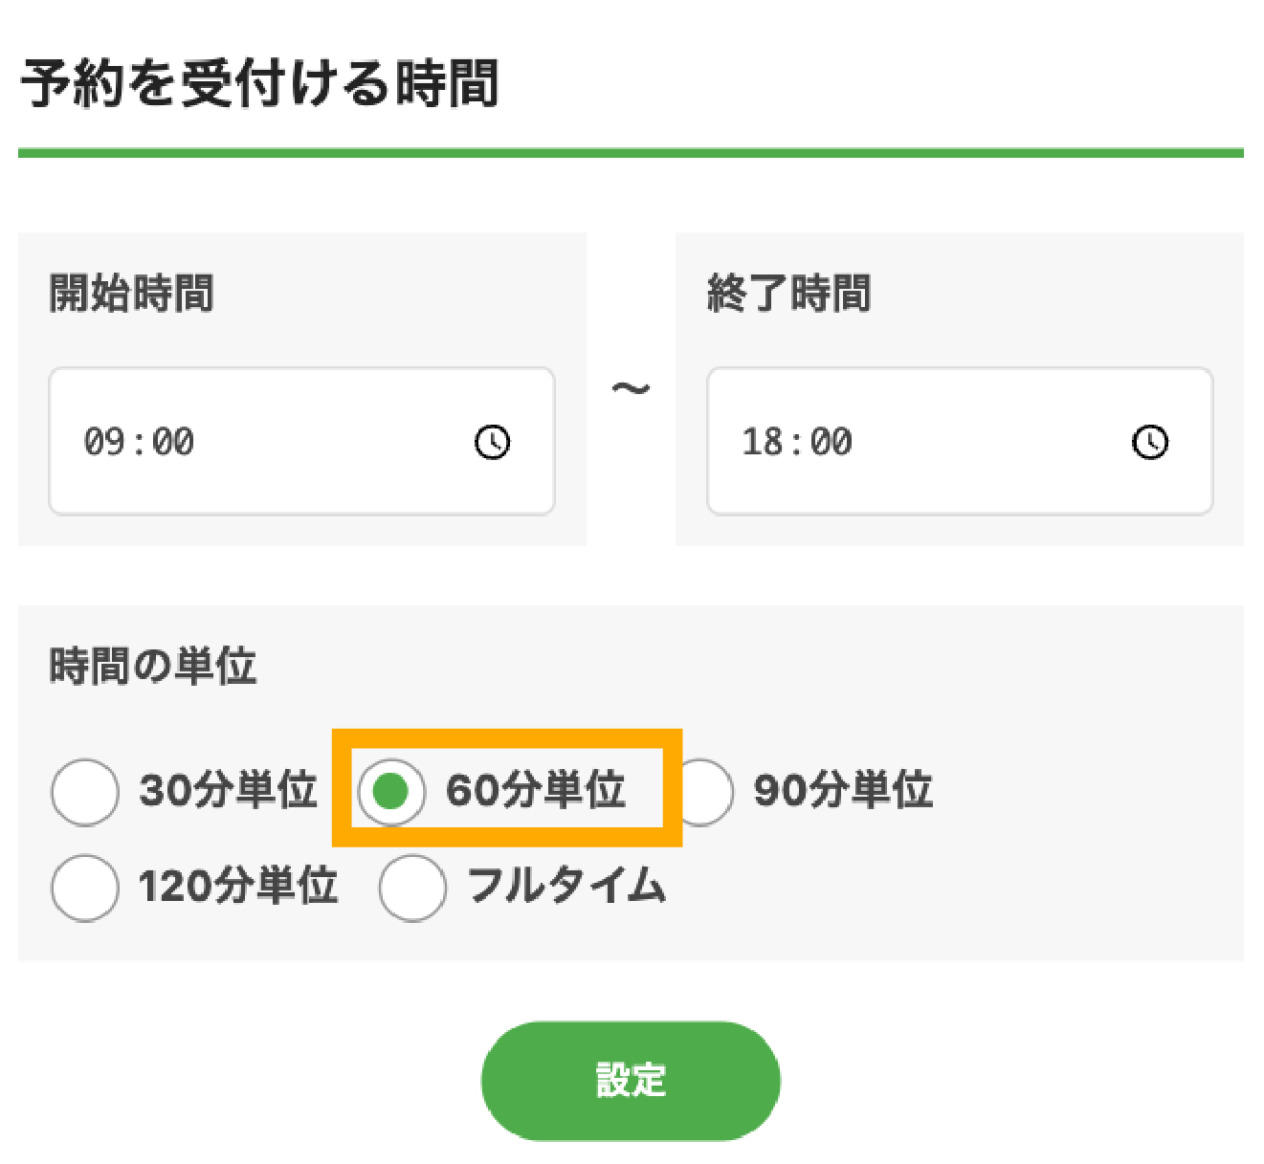Click the 120分単位 label text
The image size is (1264, 1164).
pyautogui.click(x=238, y=887)
